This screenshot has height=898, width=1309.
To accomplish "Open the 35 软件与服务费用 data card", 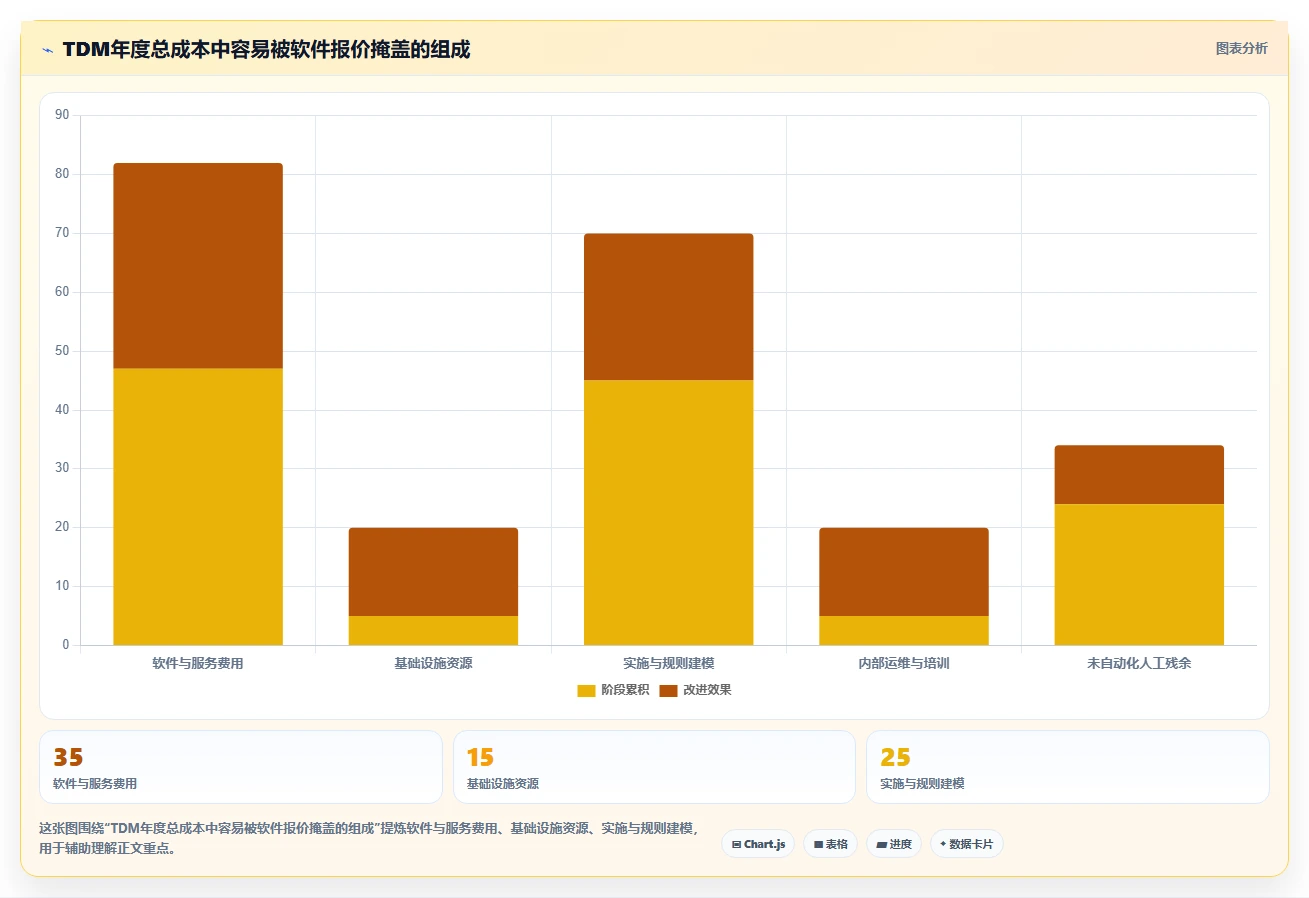I will pos(241,767).
